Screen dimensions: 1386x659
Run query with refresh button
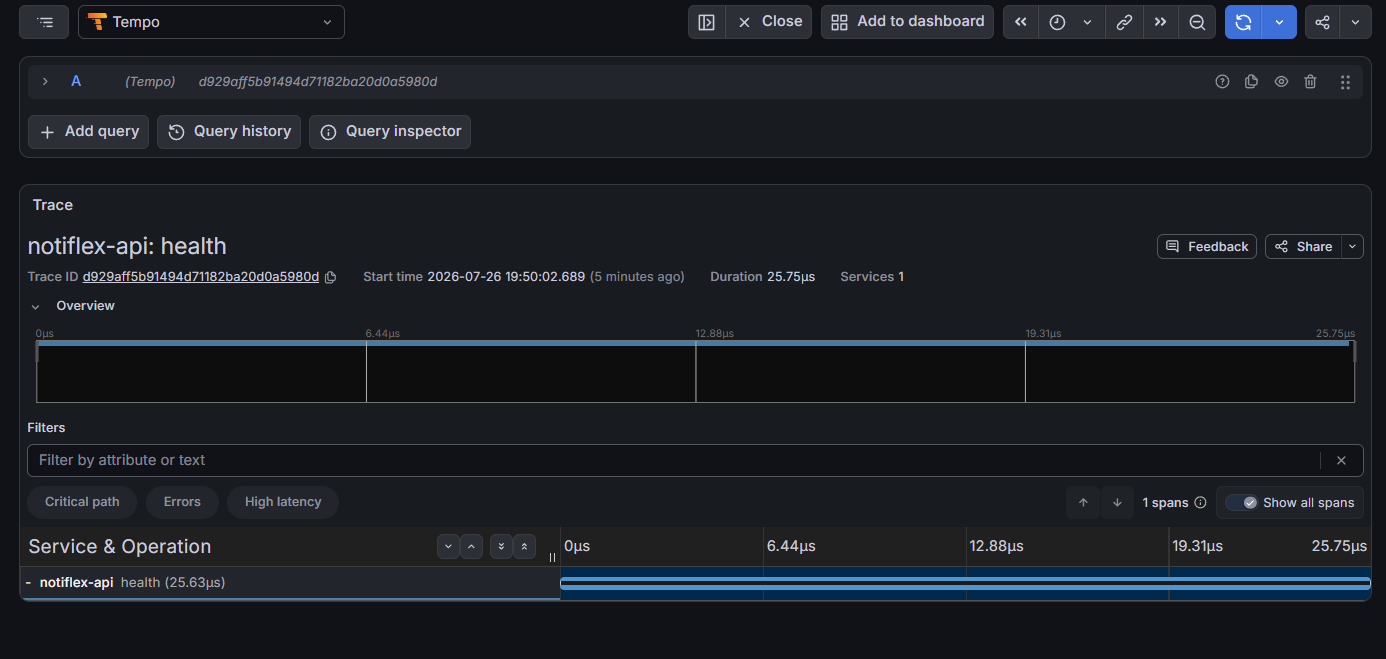click(x=1243, y=22)
